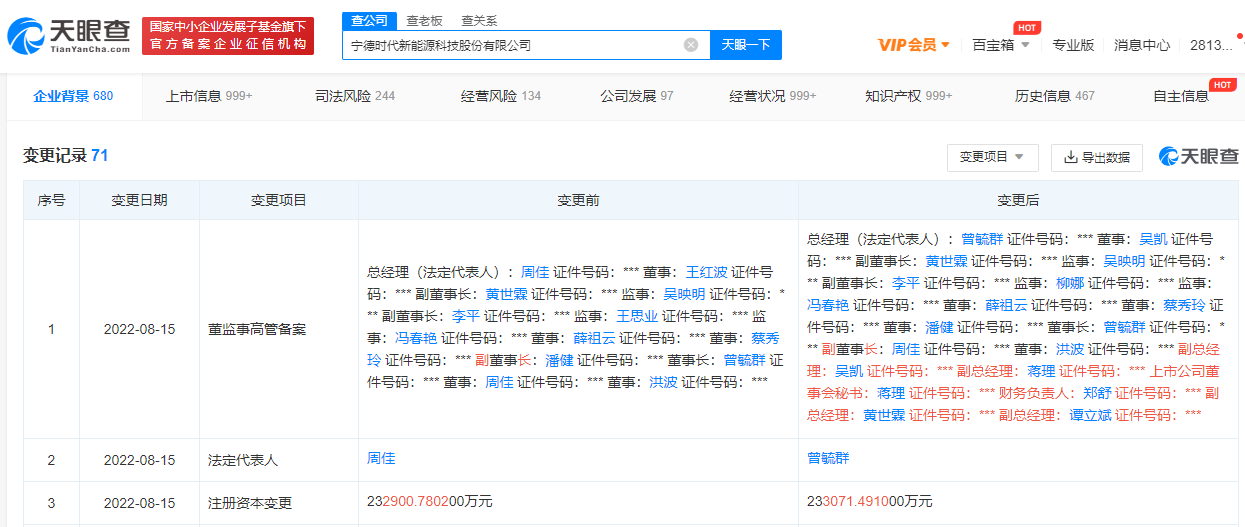The image size is (1245, 527).
Task: Click the 变更前 column header
Action: coord(578,200)
